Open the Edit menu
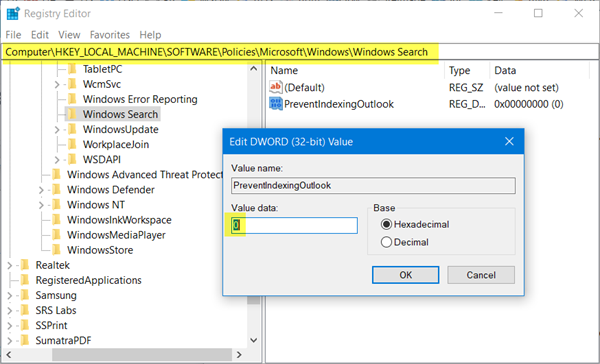 [40, 35]
